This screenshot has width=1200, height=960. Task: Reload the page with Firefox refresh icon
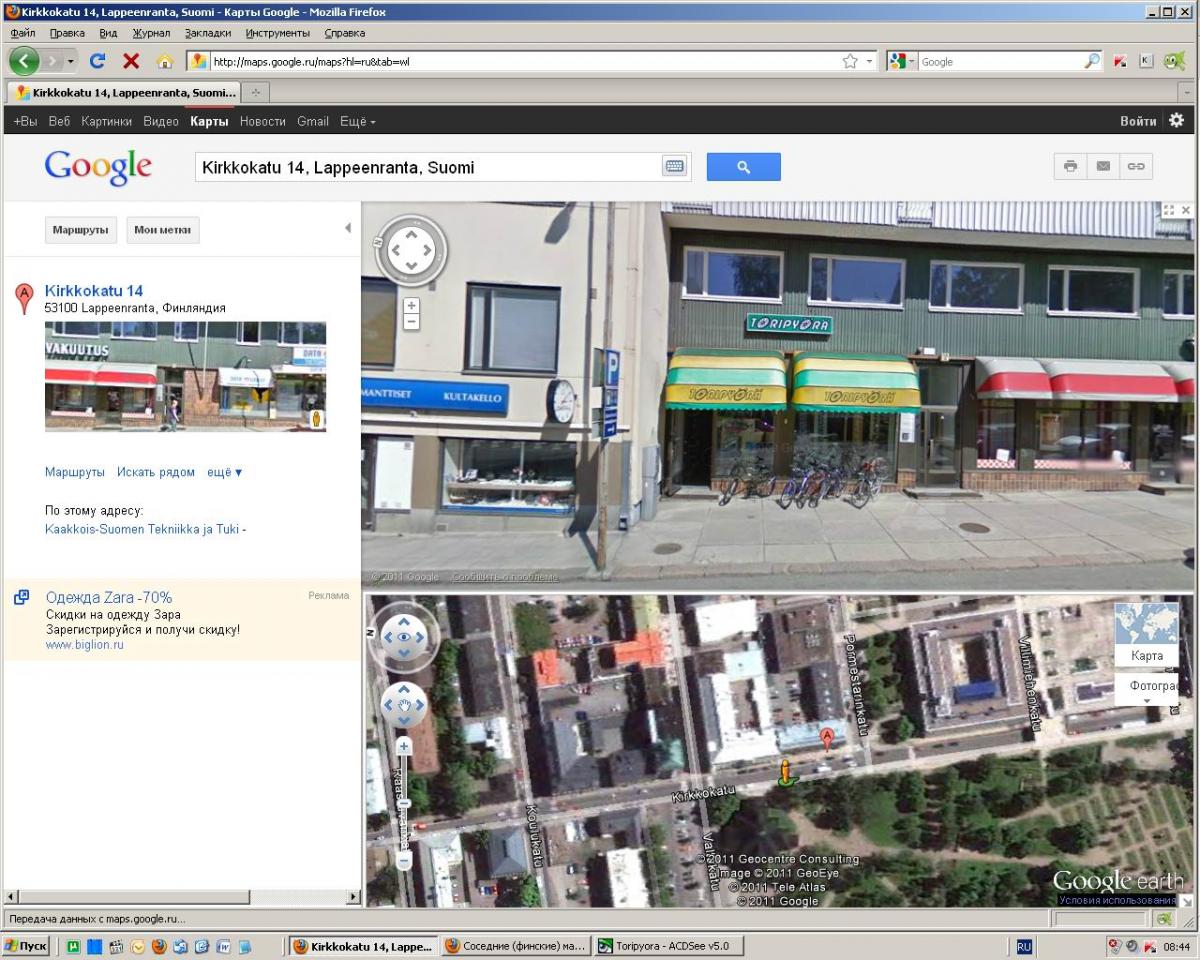pyautogui.click(x=97, y=61)
